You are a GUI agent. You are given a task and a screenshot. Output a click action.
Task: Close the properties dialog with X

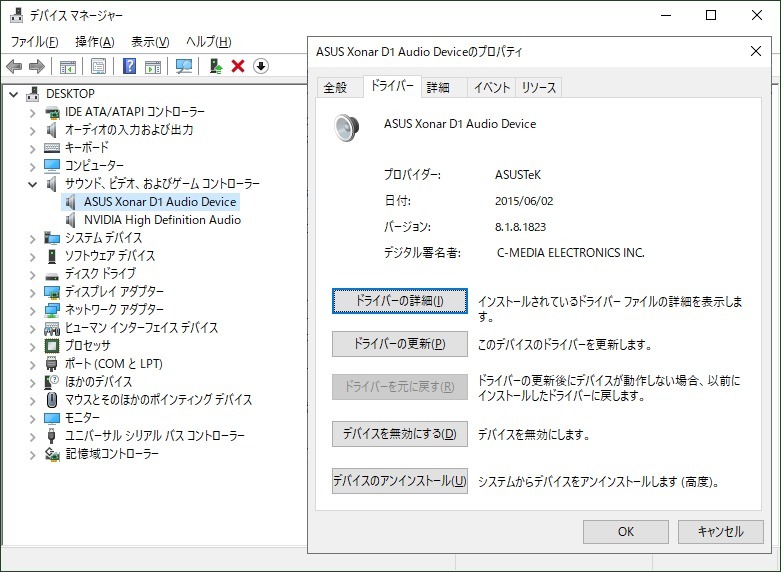click(756, 51)
